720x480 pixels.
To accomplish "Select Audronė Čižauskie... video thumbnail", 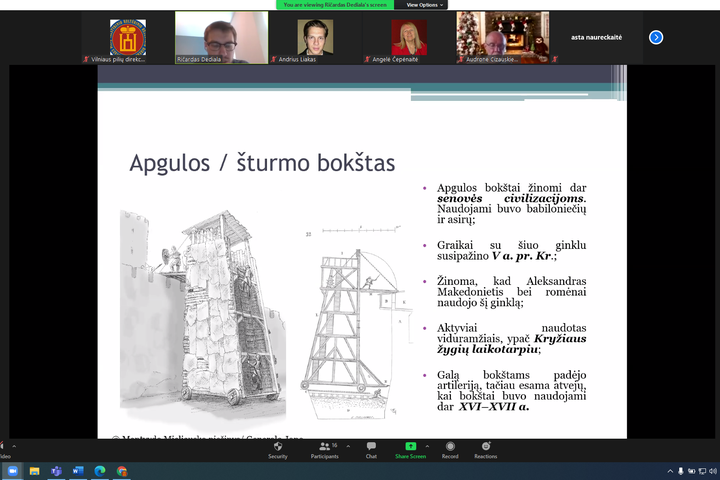I will point(503,37).
